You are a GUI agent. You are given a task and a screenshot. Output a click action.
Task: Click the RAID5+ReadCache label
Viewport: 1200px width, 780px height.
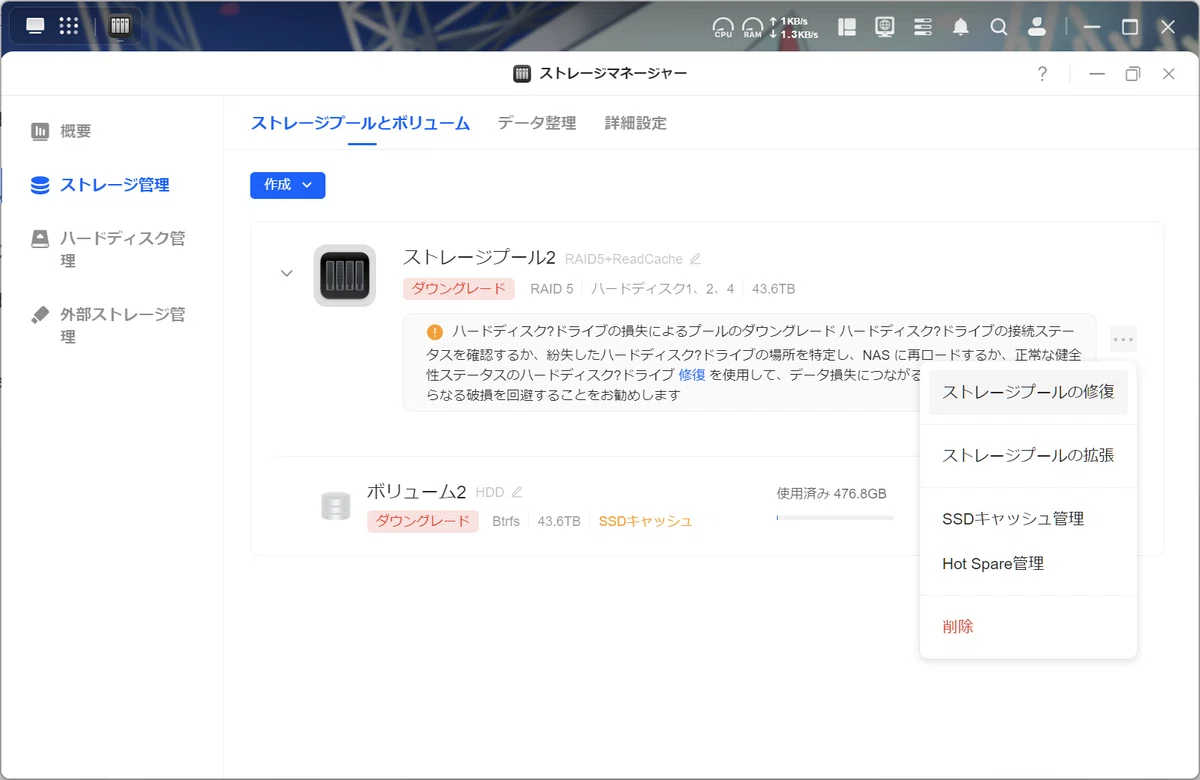624,259
